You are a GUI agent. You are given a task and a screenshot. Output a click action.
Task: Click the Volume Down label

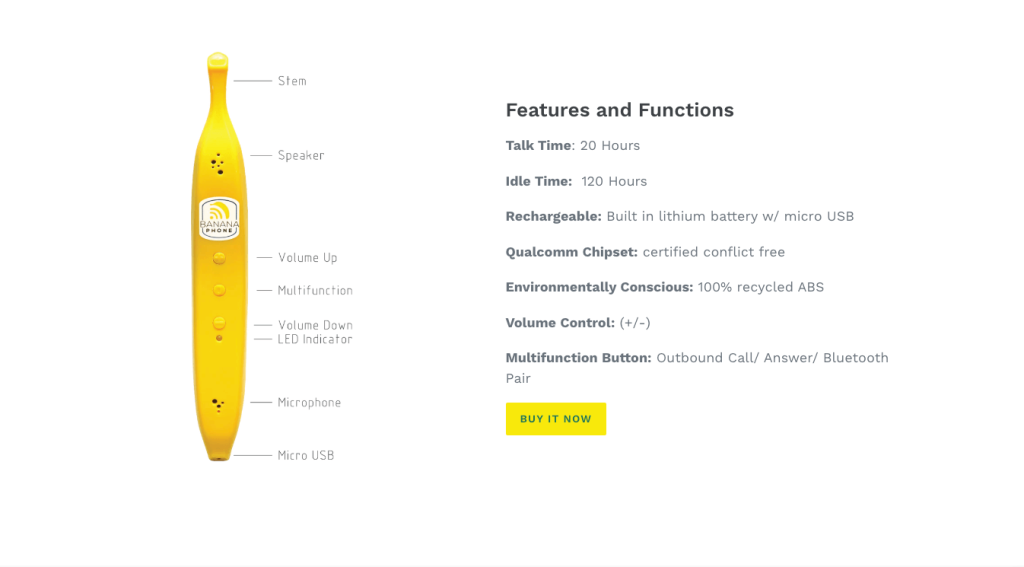point(315,325)
